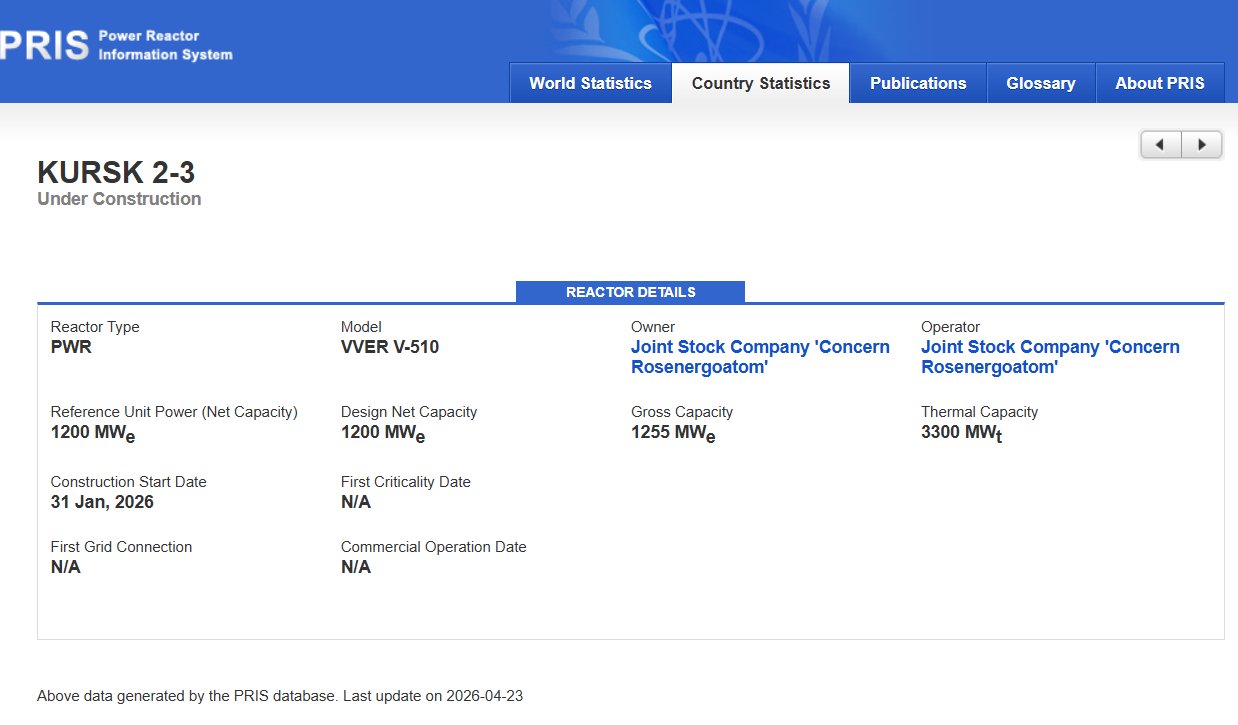Click the PWR reactor type value
This screenshot has height=725, width=1238.
click(x=71, y=347)
